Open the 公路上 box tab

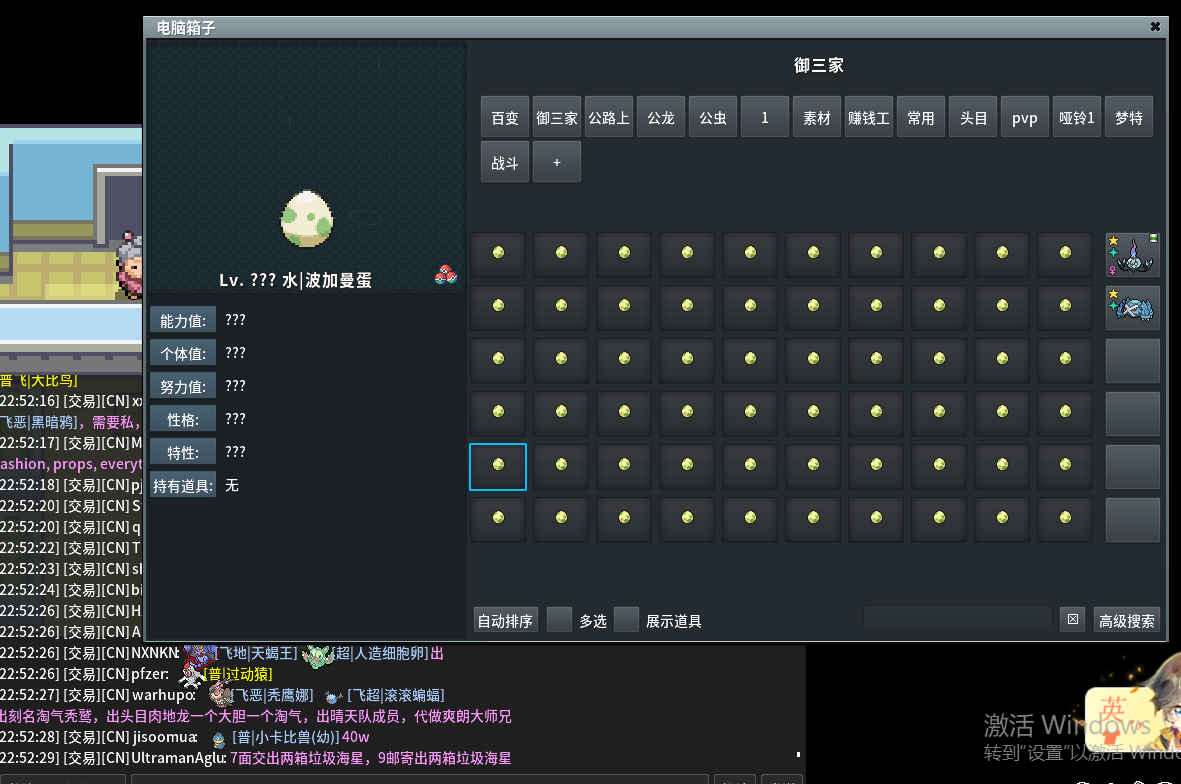(609, 117)
